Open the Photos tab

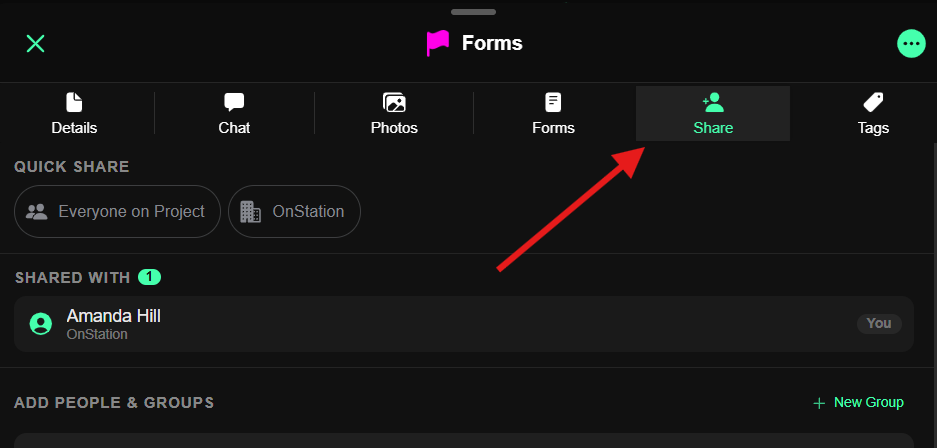pyautogui.click(x=394, y=114)
